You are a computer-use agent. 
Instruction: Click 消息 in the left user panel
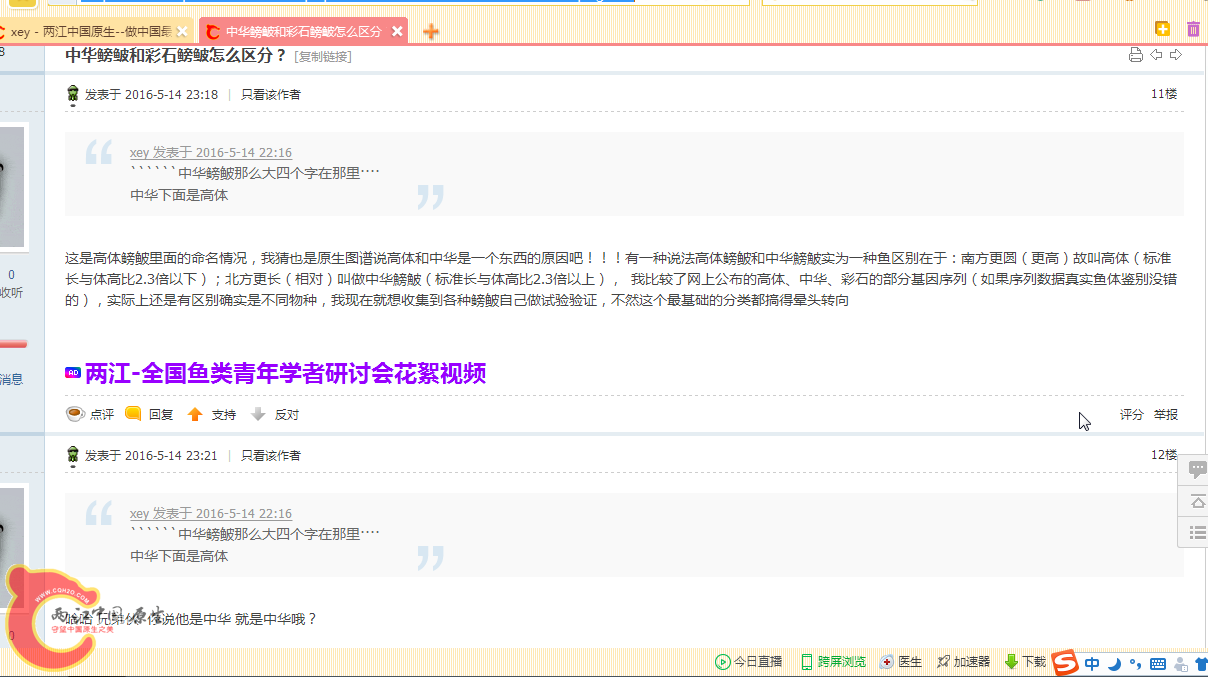[x=11, y=379]
